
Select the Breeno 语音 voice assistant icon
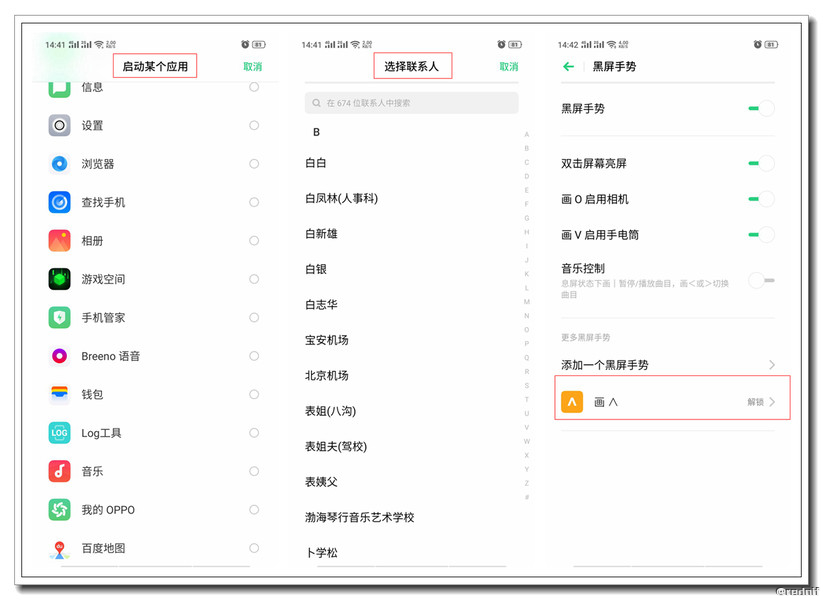point(62,355)
